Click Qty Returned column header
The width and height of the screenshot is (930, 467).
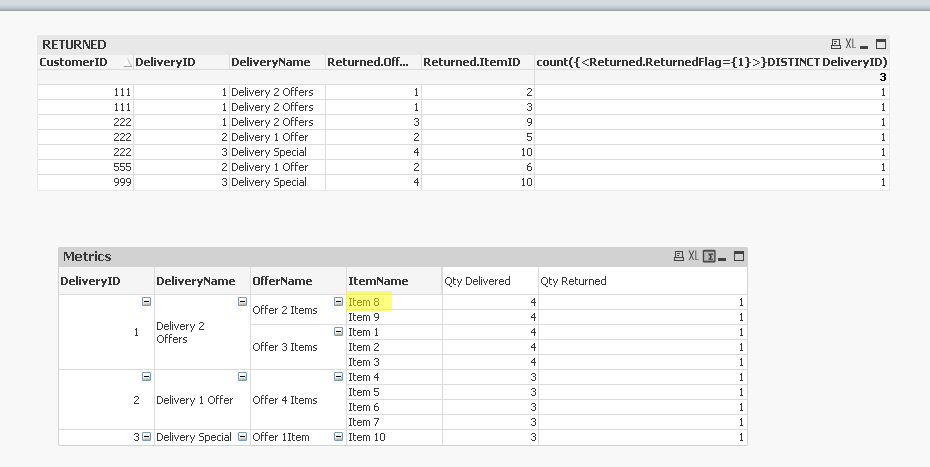tap(643, 281)
